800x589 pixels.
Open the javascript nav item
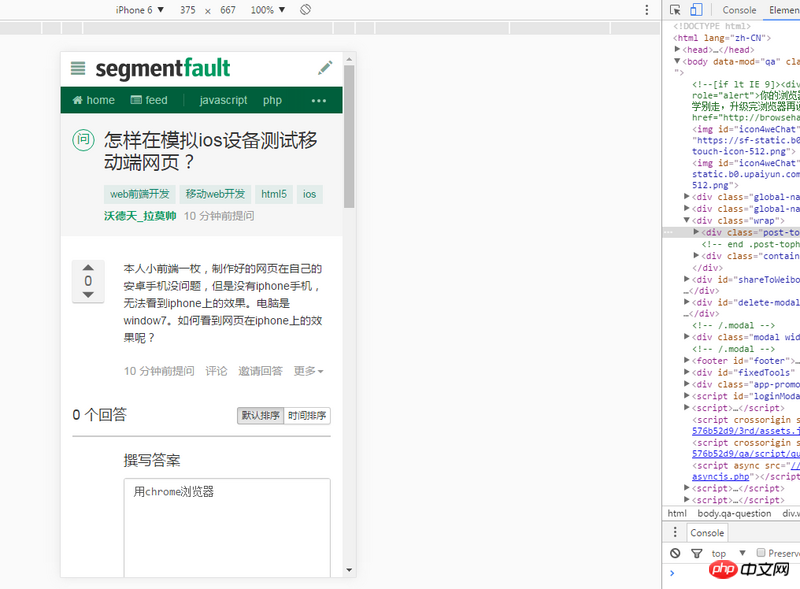point(223,100)
